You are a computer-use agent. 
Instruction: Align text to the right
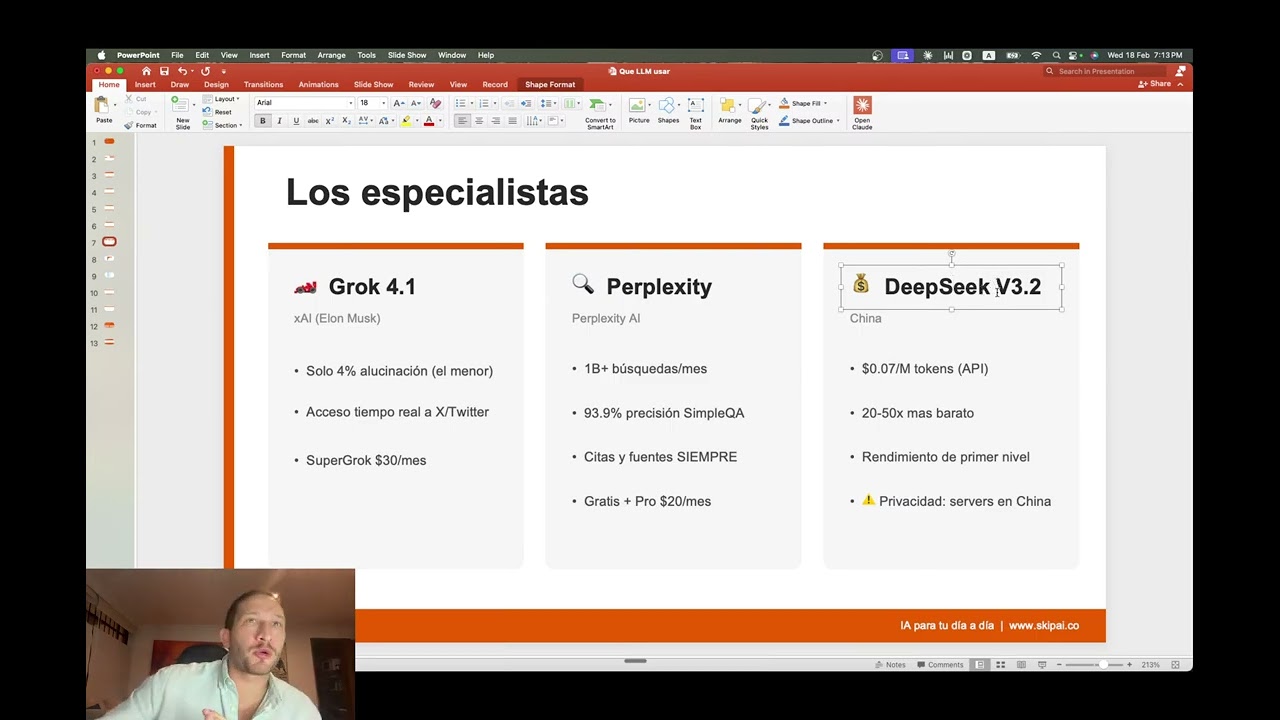(496, 120)
